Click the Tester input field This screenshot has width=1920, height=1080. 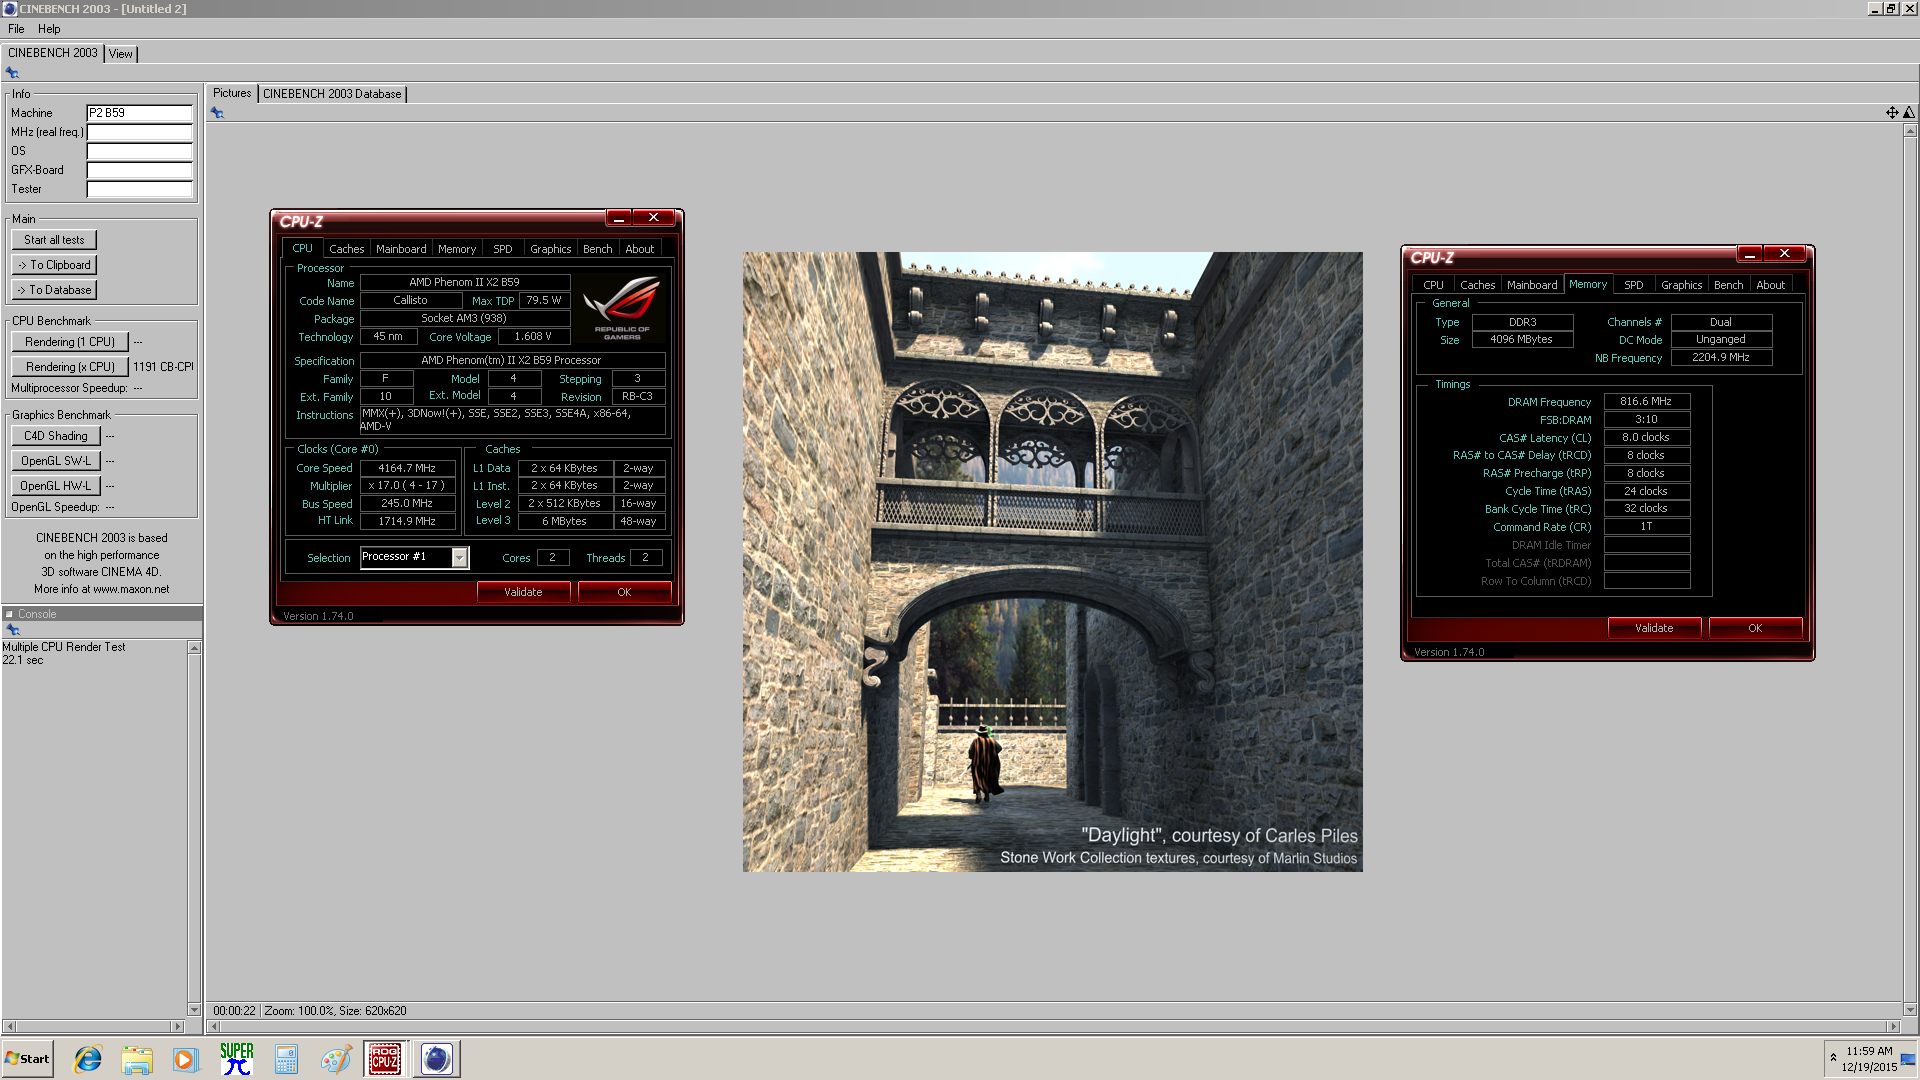pyautogui.click(x=139, y=189)
